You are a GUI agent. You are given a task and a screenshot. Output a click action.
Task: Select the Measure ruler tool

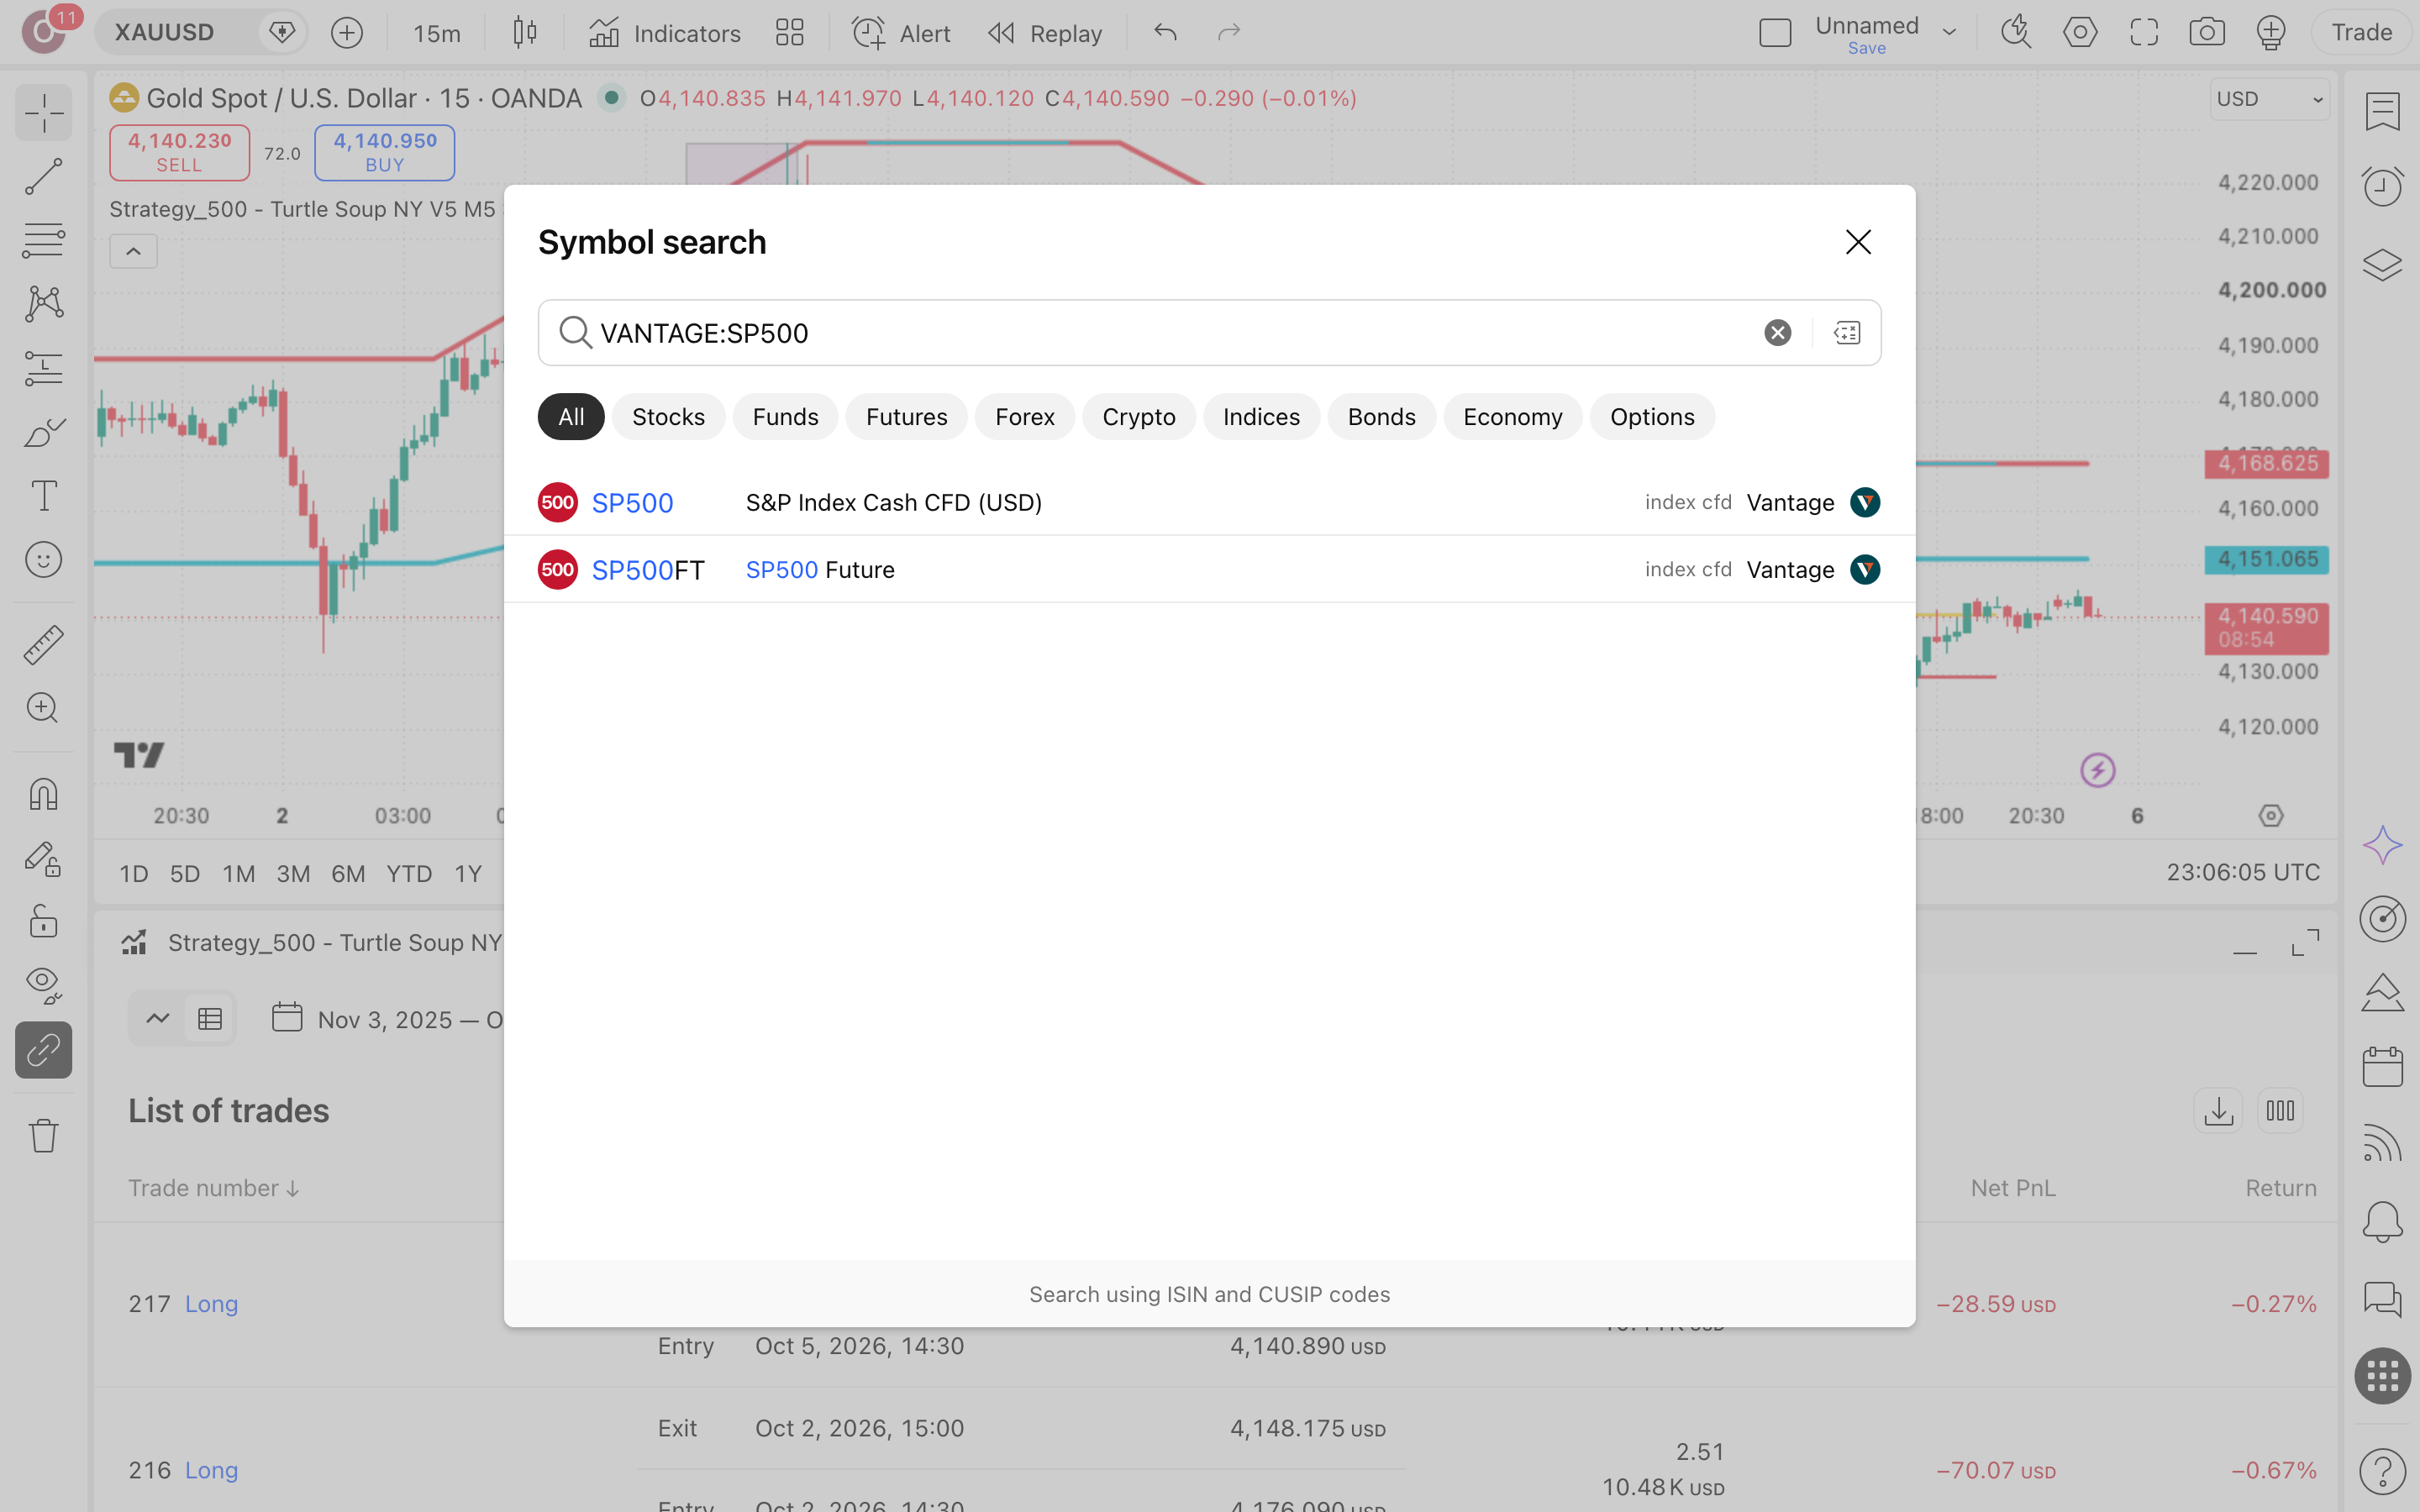click(43, 645)
